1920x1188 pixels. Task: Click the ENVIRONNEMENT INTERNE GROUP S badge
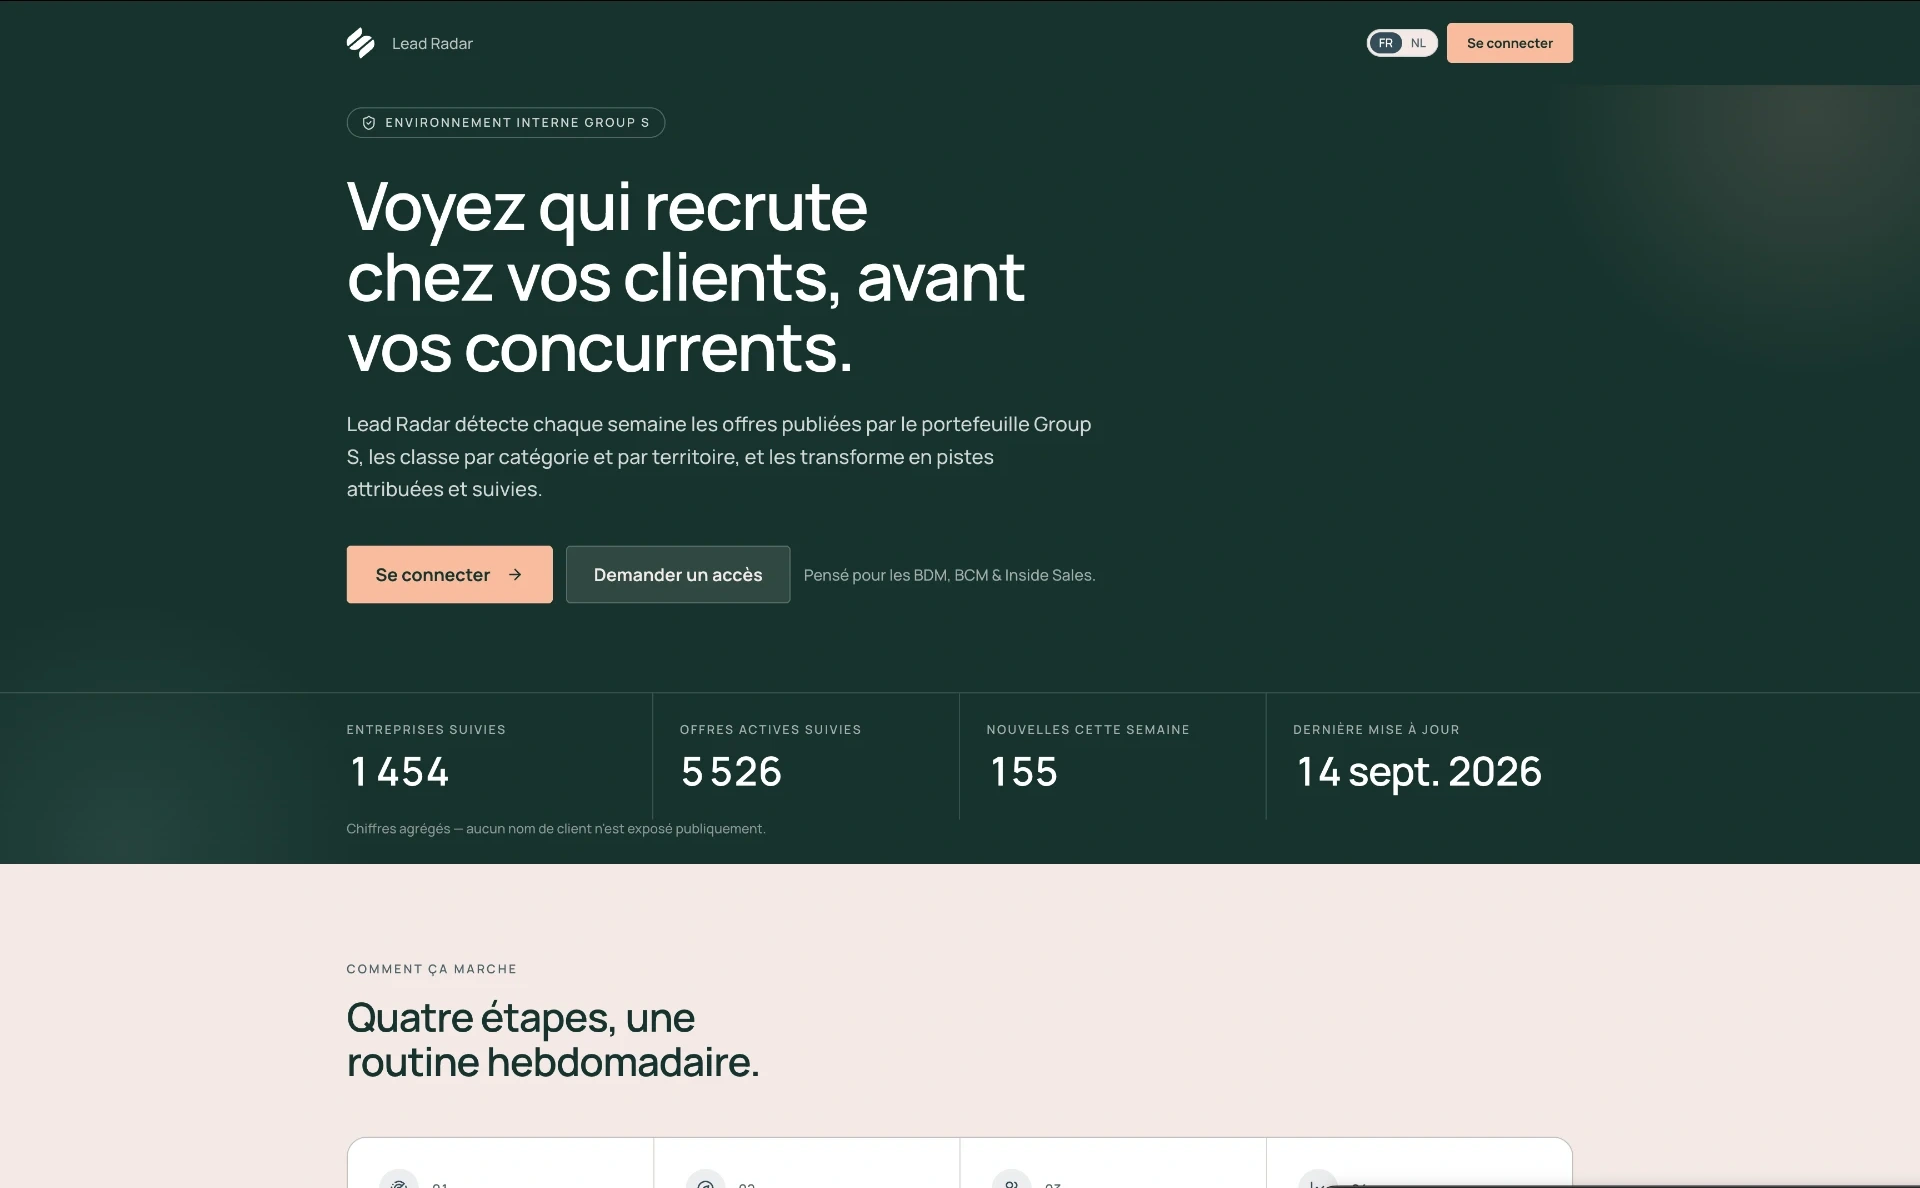(506, 123)
